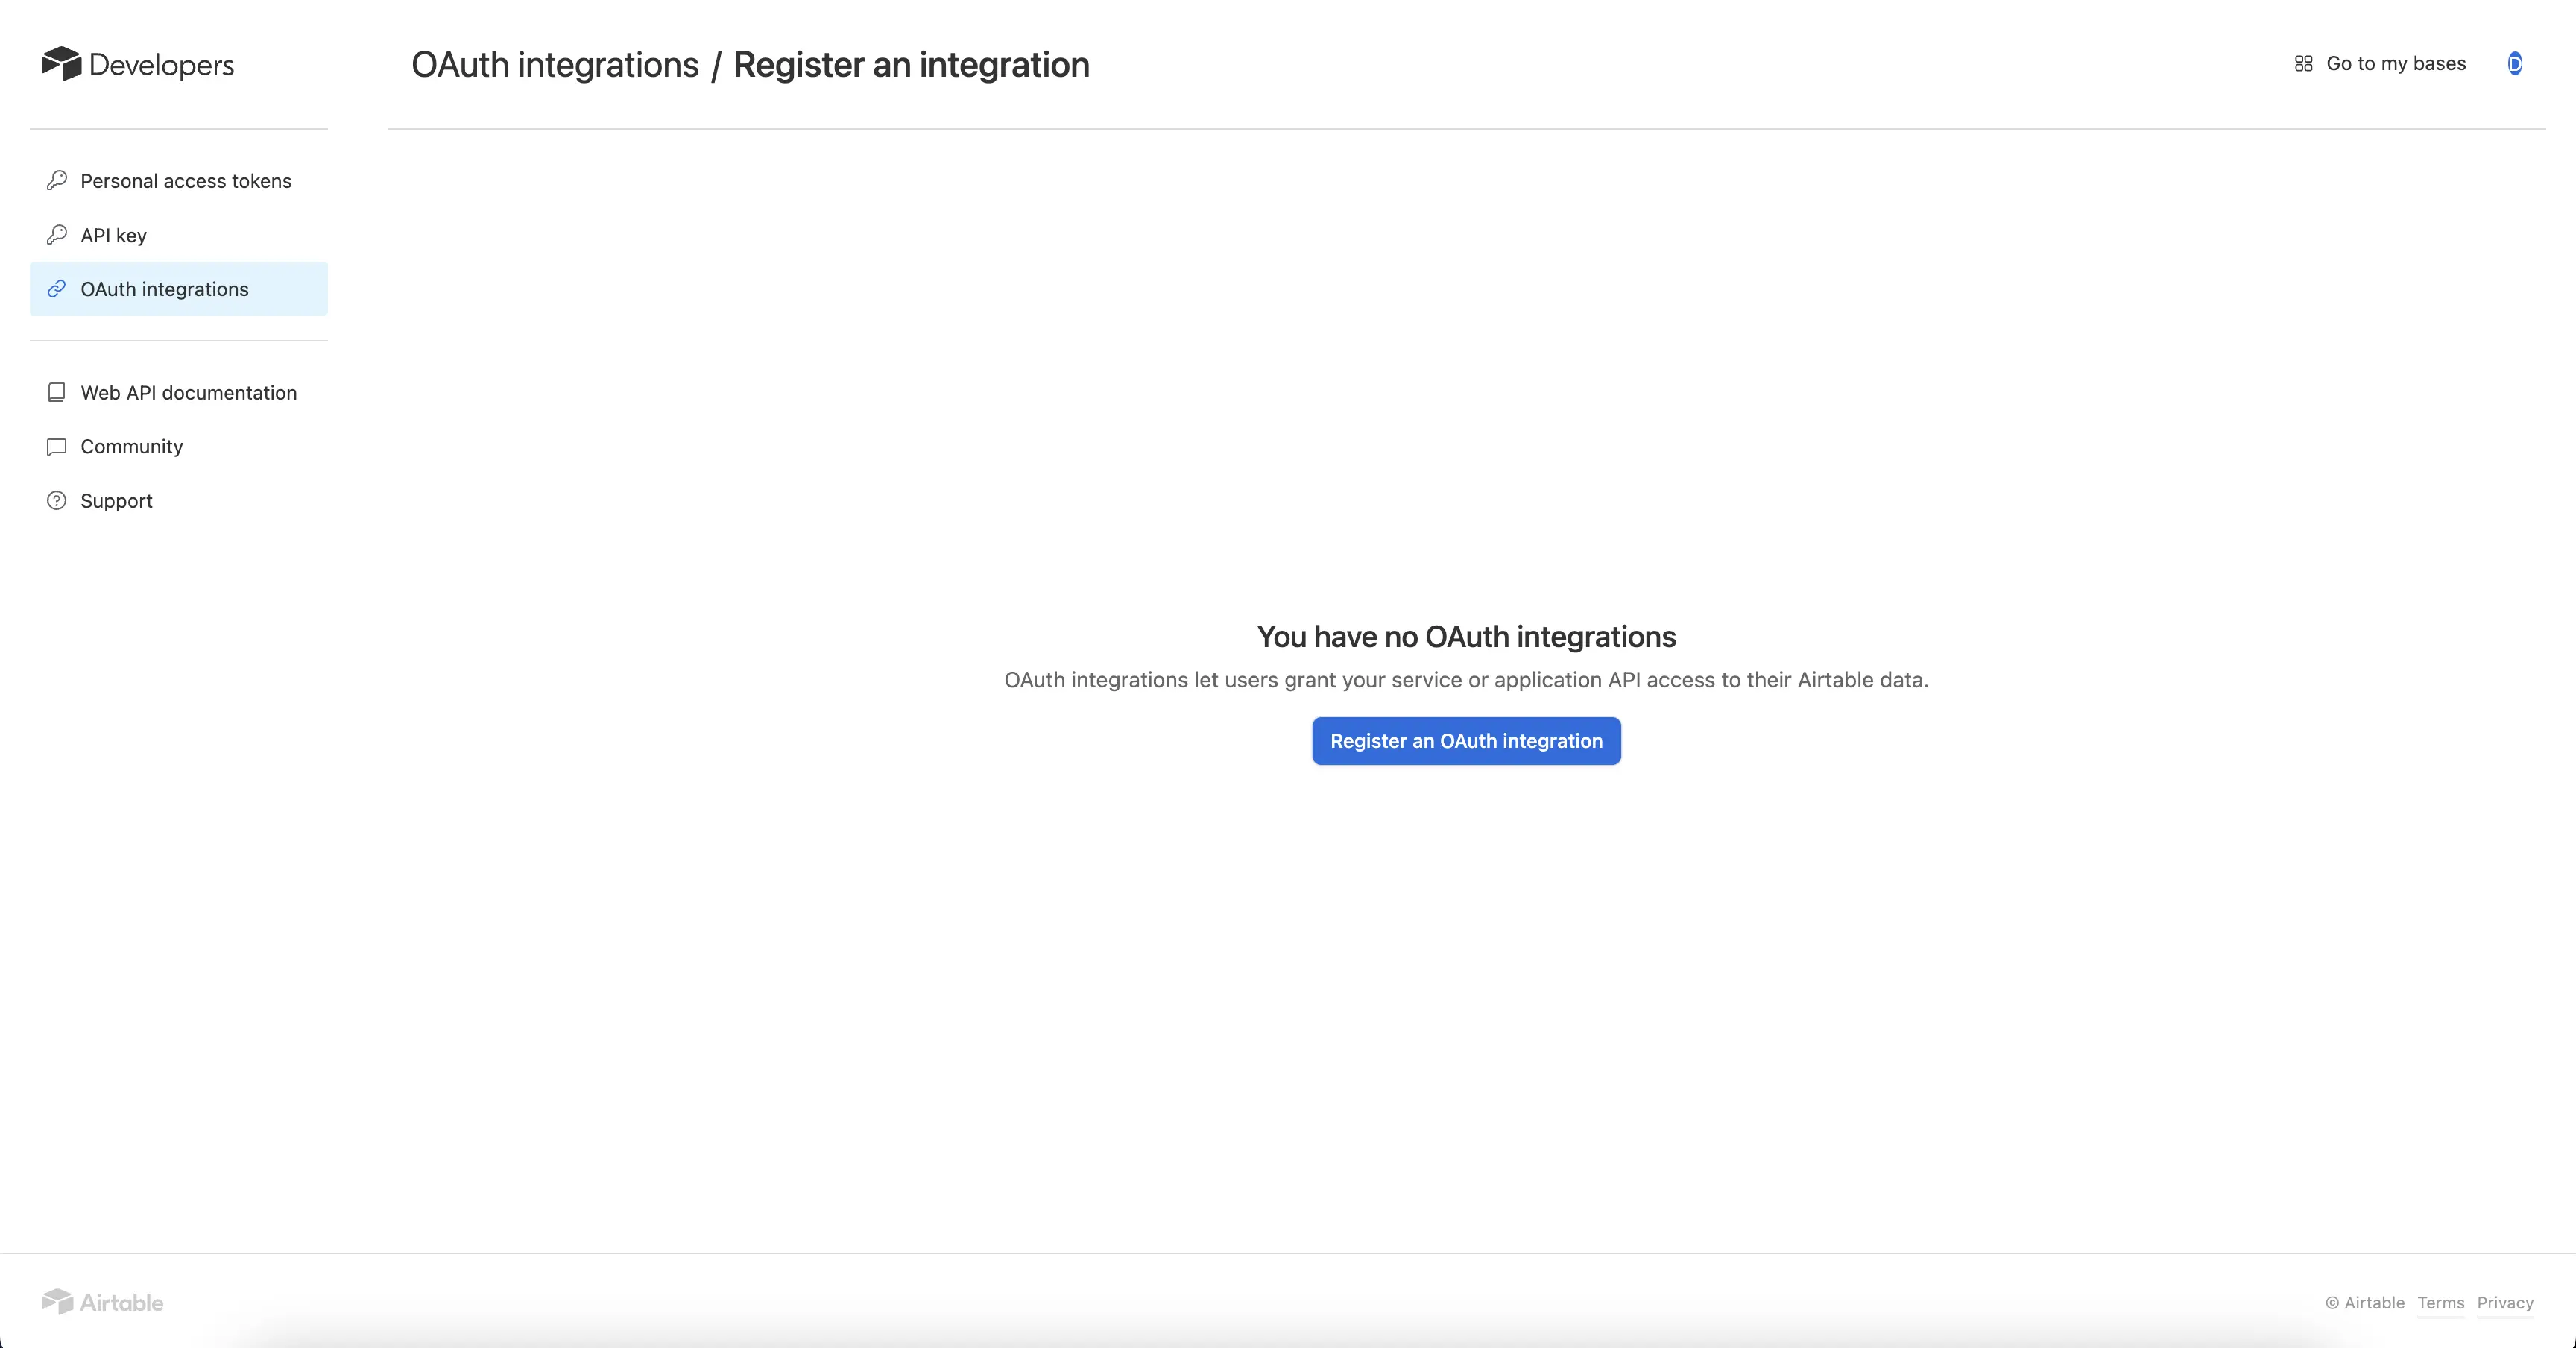This screenshot has height=1348, width=2576.
Task: Click the key icon beside Personal access tokens
Action: pyautogui.click(x=57, y=180)
